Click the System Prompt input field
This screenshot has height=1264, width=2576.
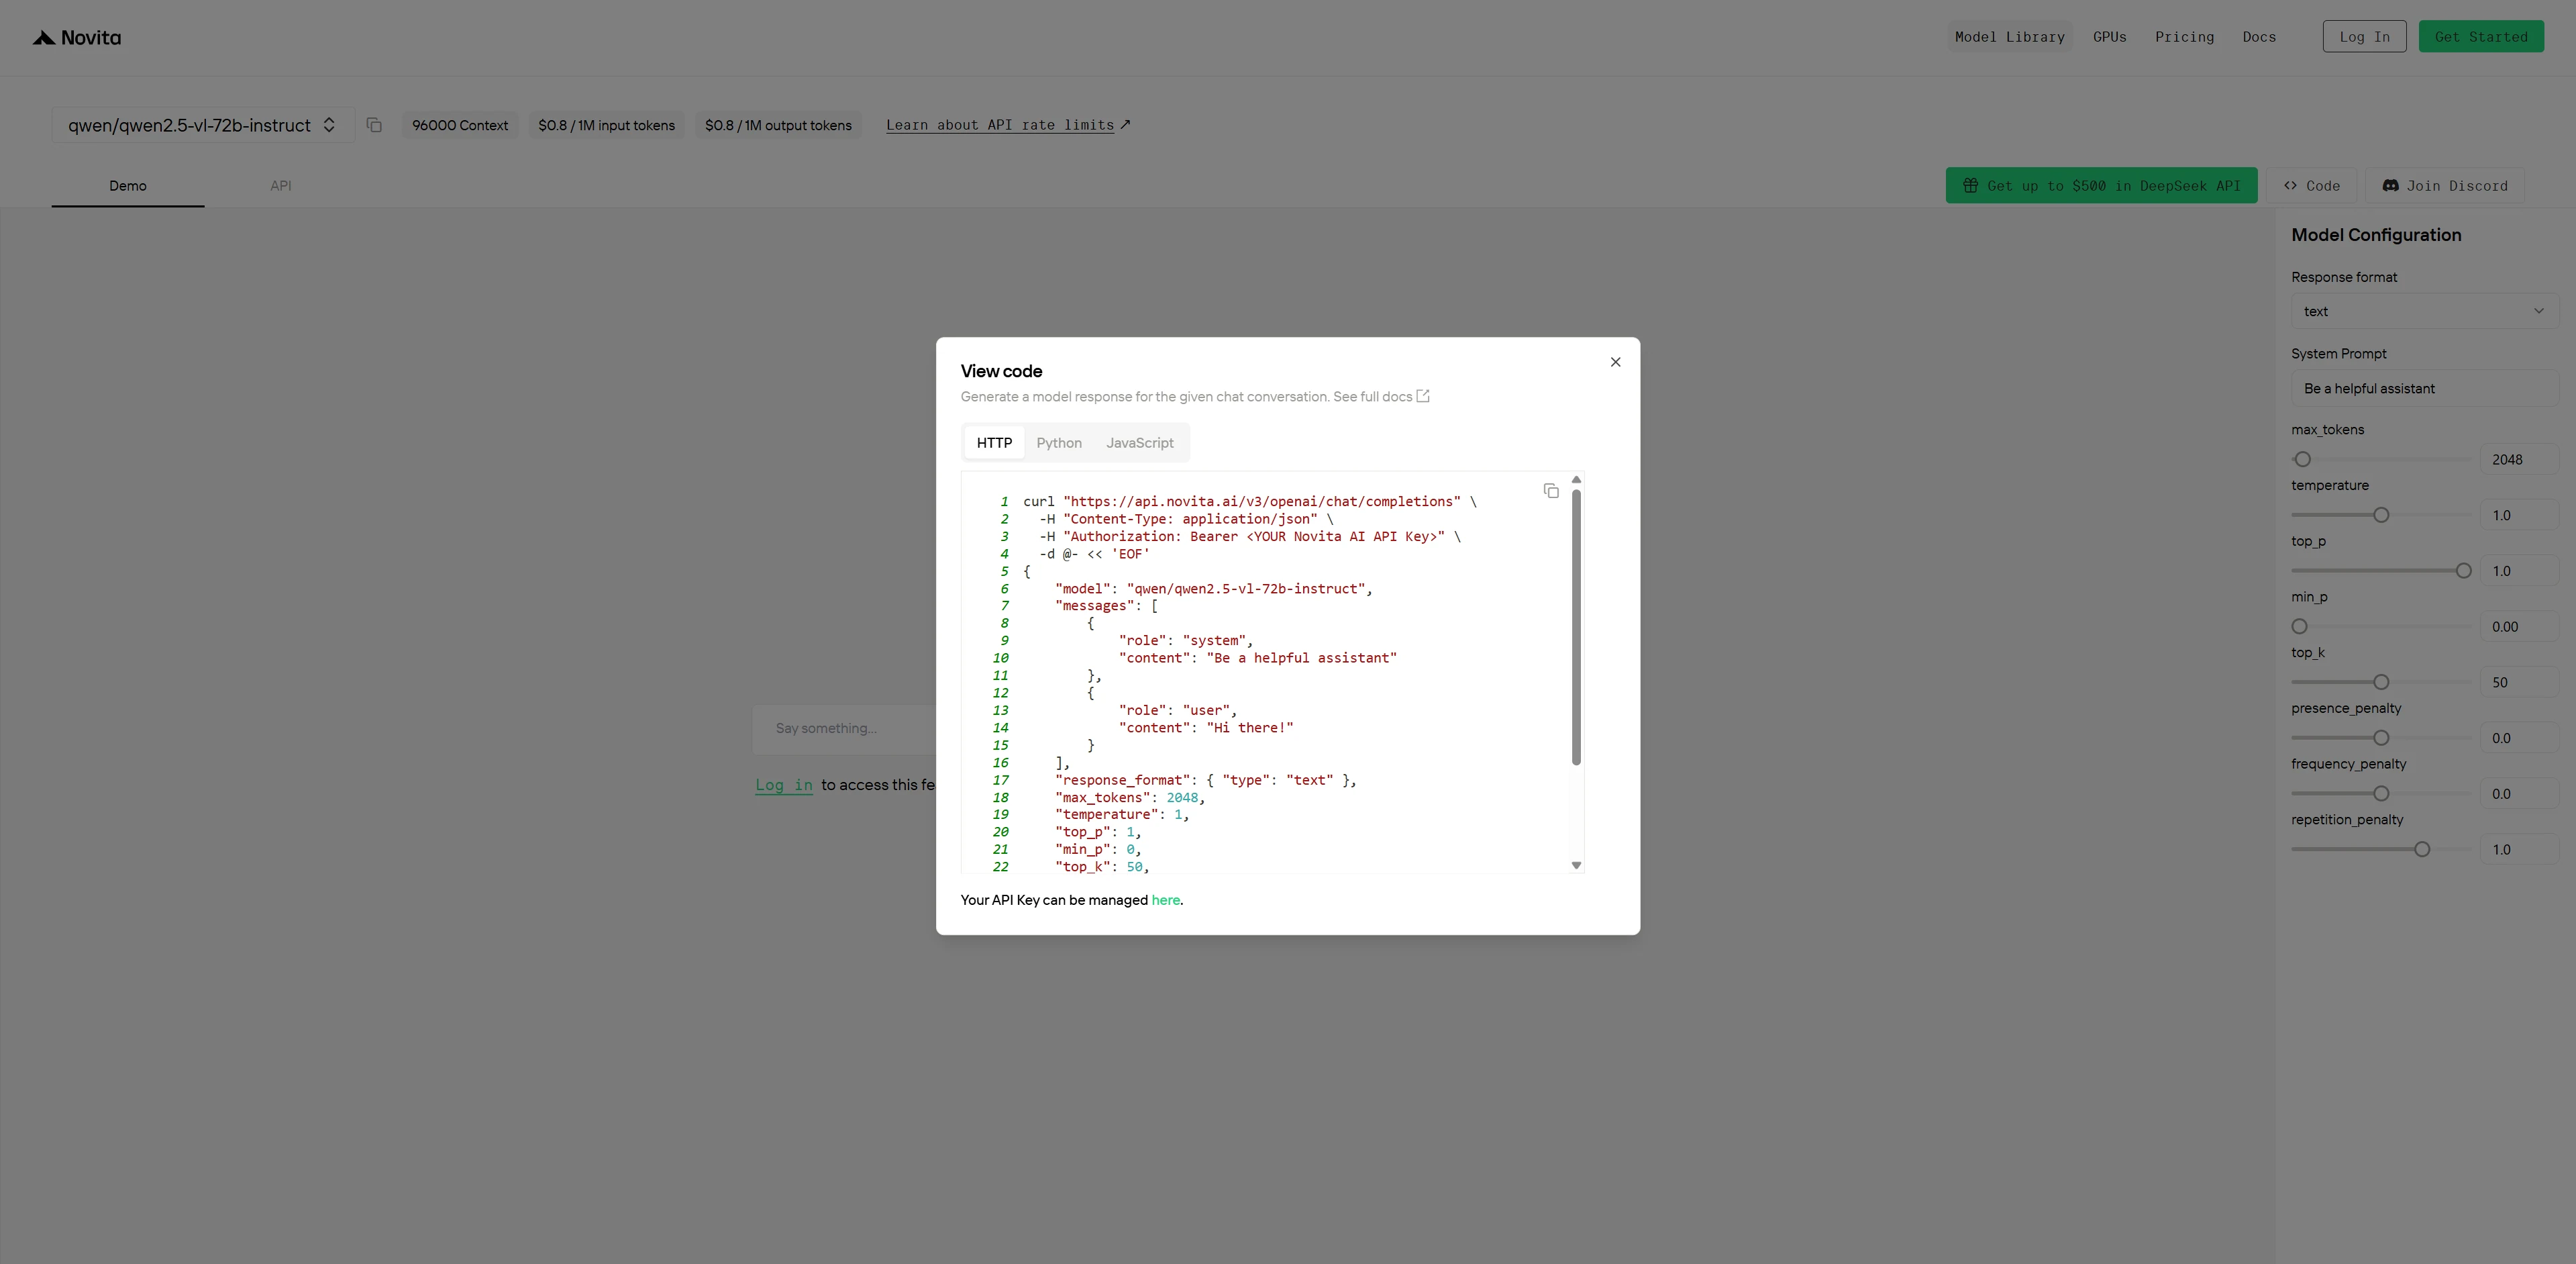point(2424,388)
